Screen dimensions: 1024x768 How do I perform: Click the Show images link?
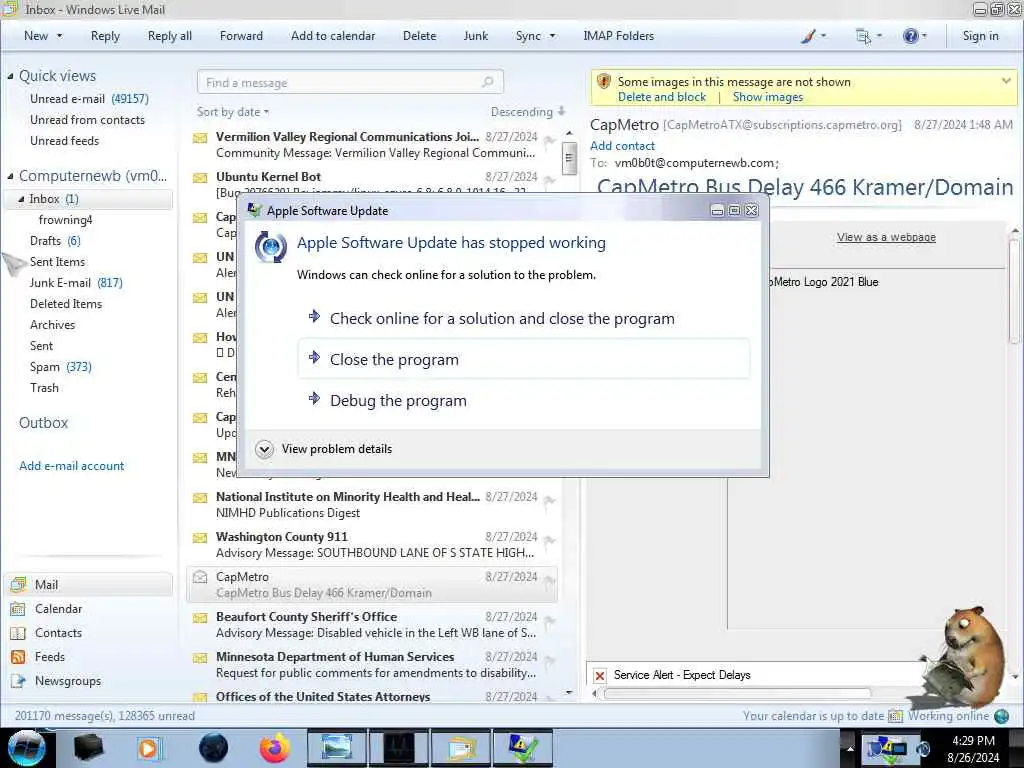768,97
